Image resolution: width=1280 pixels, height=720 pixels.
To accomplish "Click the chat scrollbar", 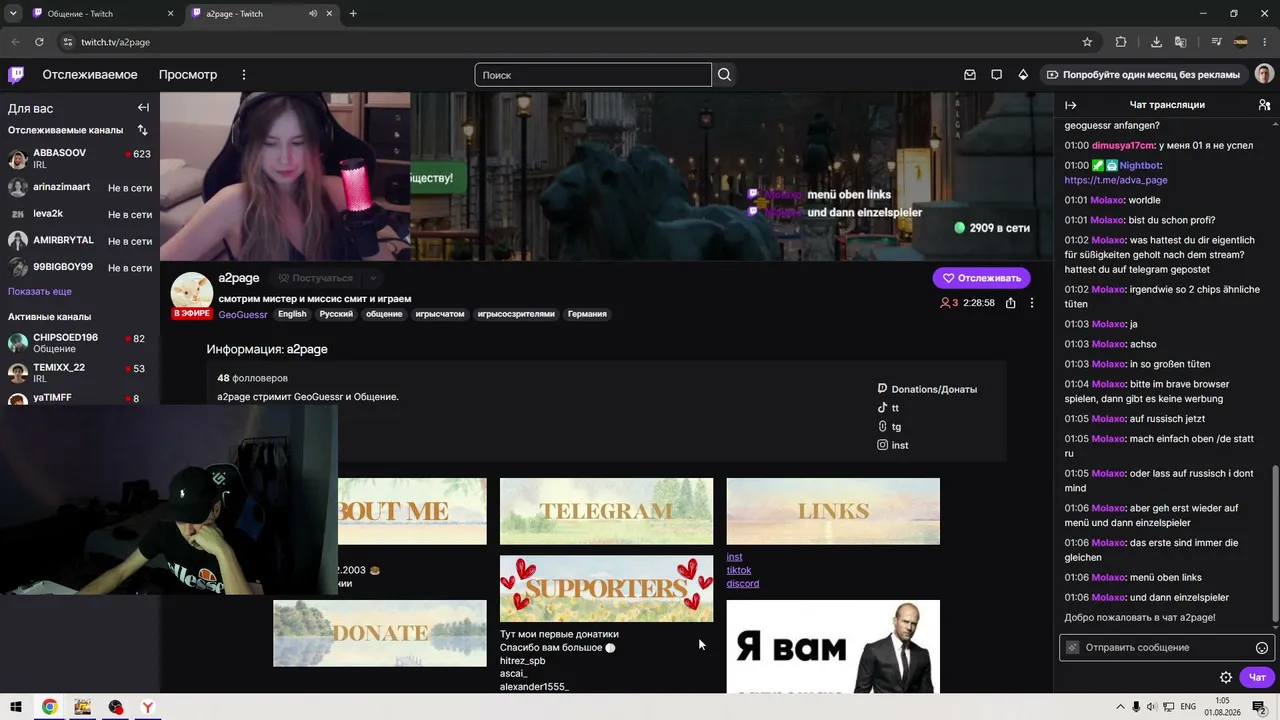I will 1274,542.
